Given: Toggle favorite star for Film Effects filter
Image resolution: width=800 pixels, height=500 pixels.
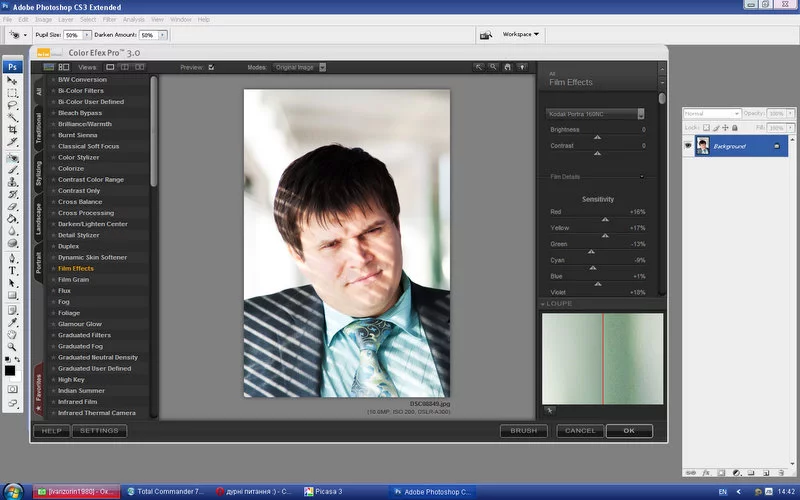Looking at the screenshot, I should [52, 269].
